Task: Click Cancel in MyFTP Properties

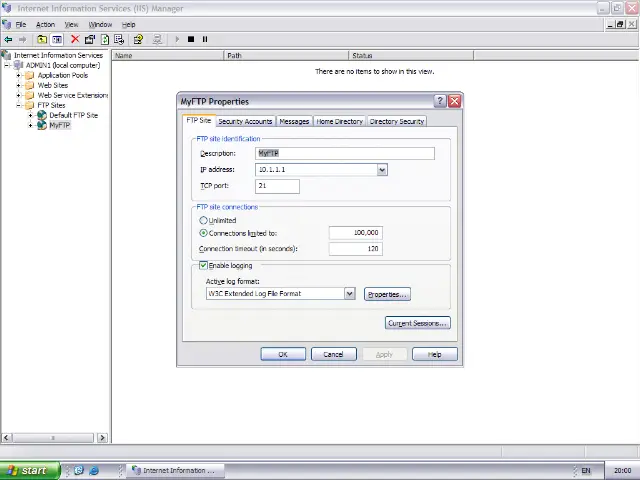Action: (x=333, y=354)
